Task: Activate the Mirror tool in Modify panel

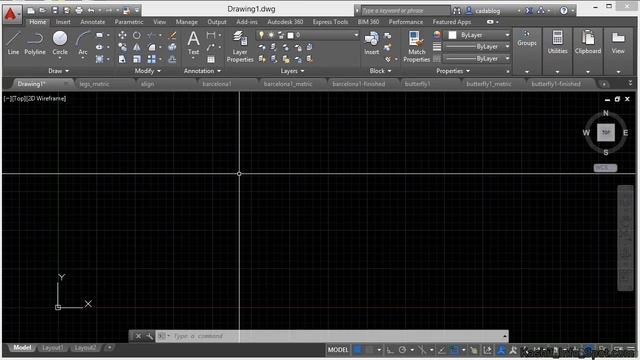Action: click(x=137, y=47)
